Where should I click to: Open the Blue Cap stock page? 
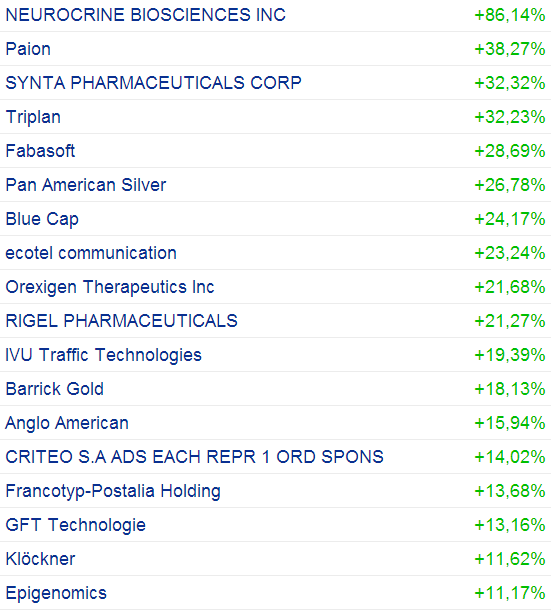[x=42, y=219]
